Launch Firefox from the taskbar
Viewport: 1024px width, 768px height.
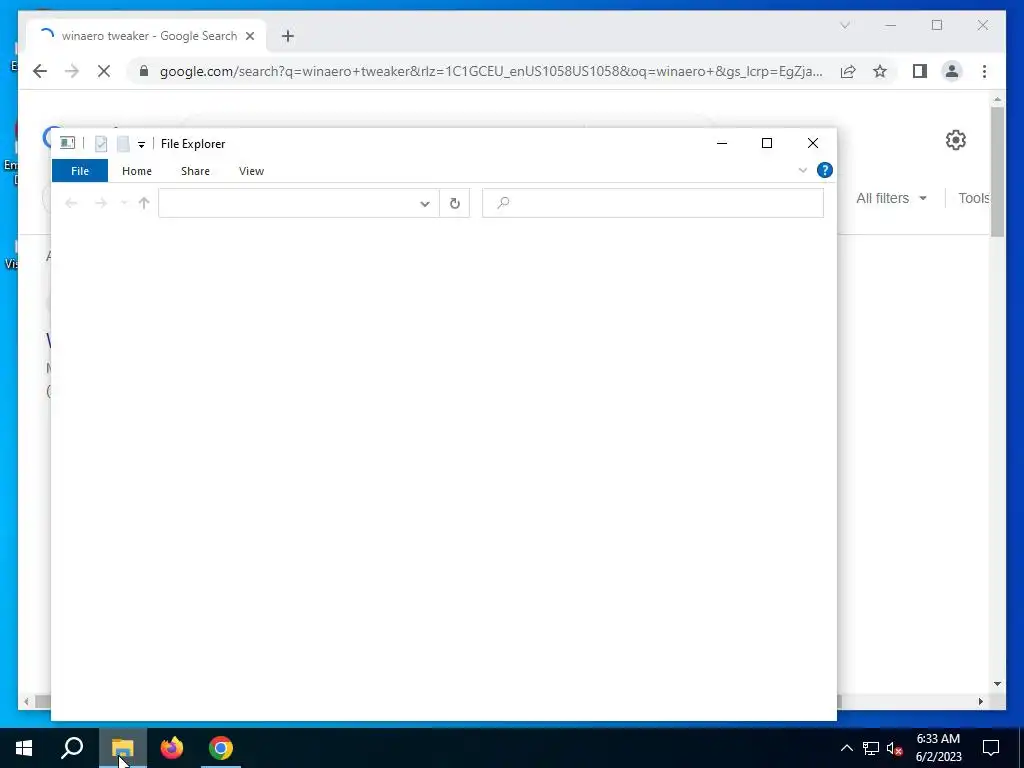[172, 748]
